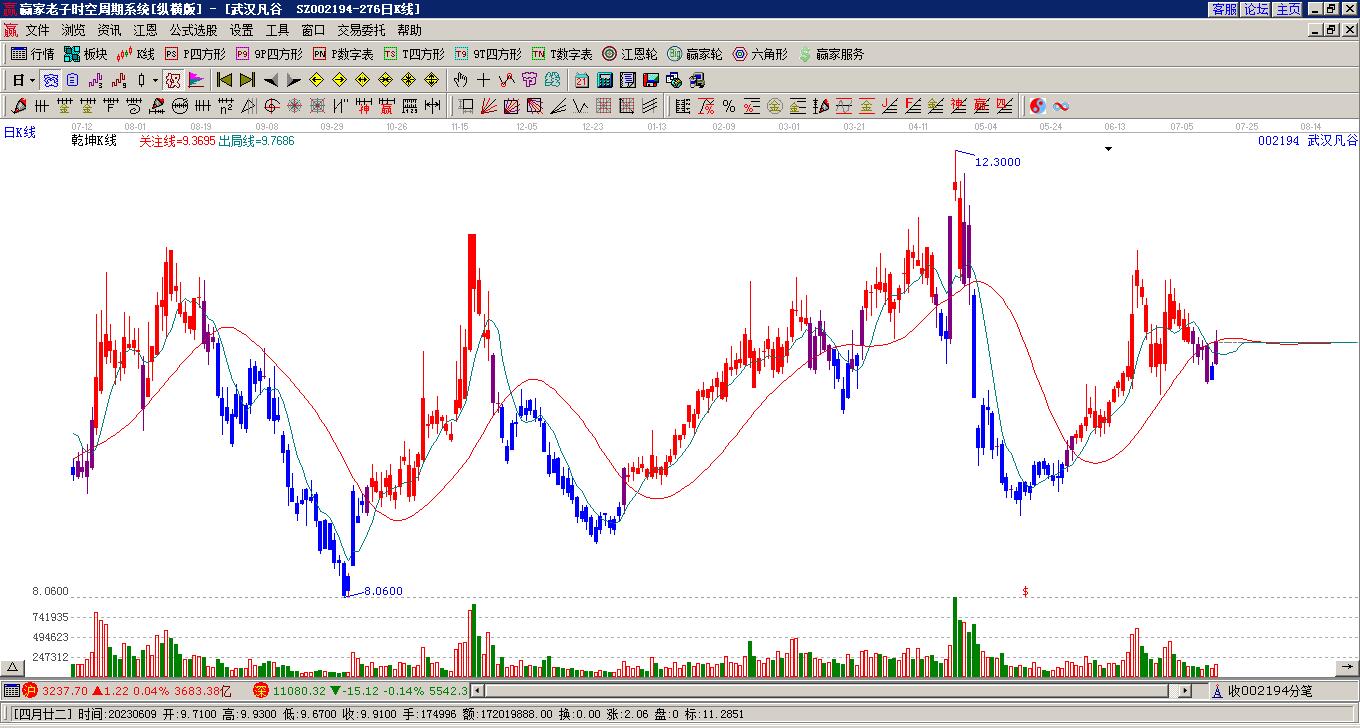Select the red grid drawing tool
The height and width of the screenshot is (728, 1360).
tap(604, 106)
